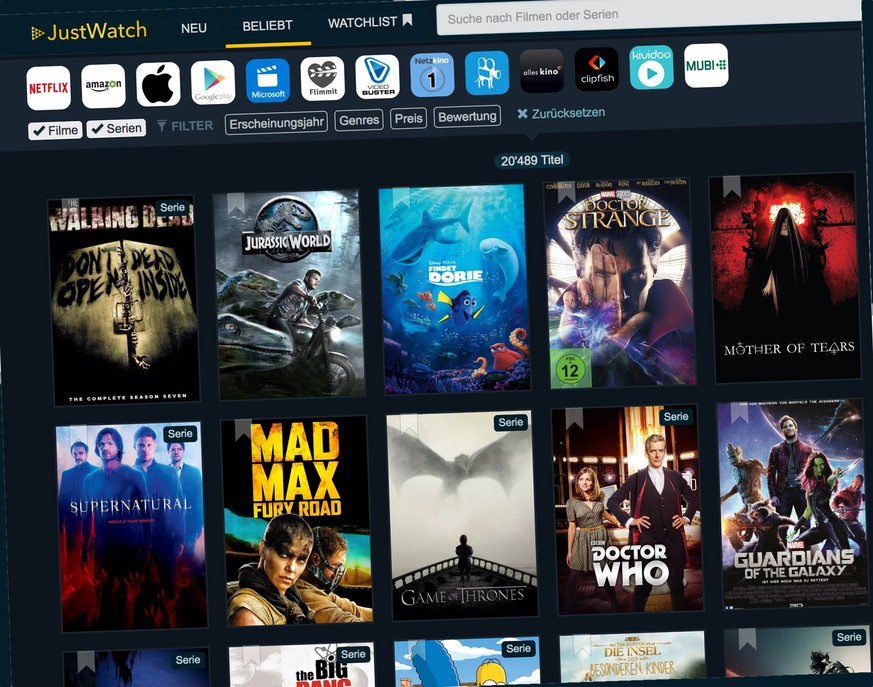The width and height of the screenshot is (873, 687).
Task: Open the WATCHLIST tab
Action: (x=370, y=22)
